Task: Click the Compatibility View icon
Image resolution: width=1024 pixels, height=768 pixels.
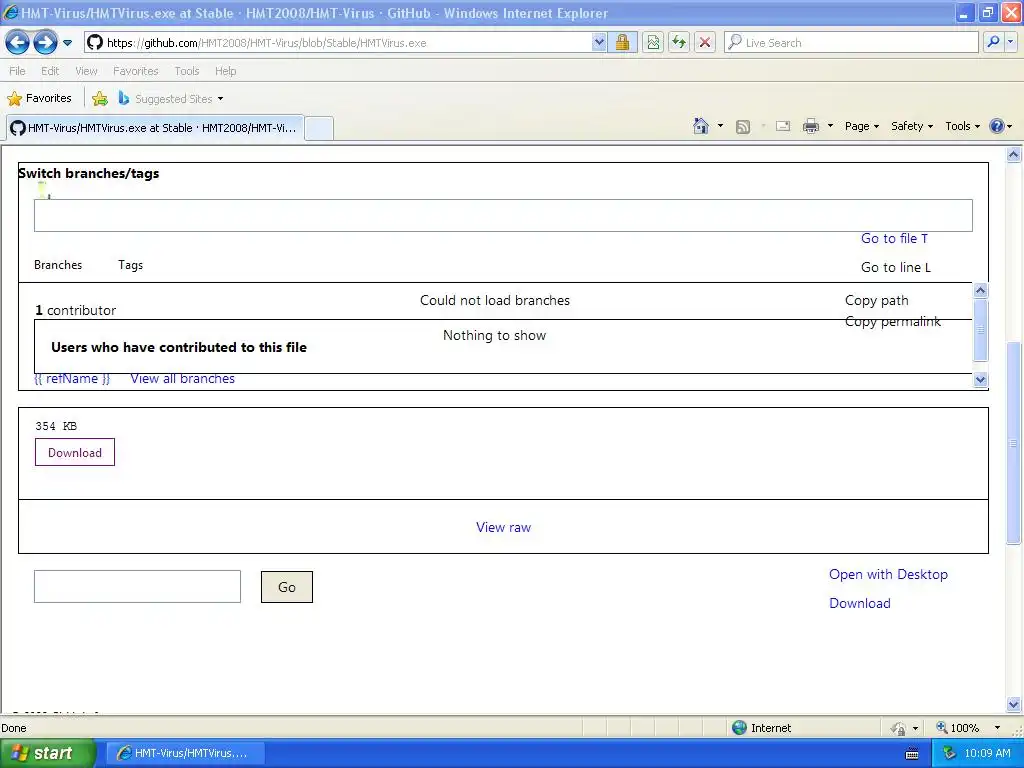Action: coord(652,42)
